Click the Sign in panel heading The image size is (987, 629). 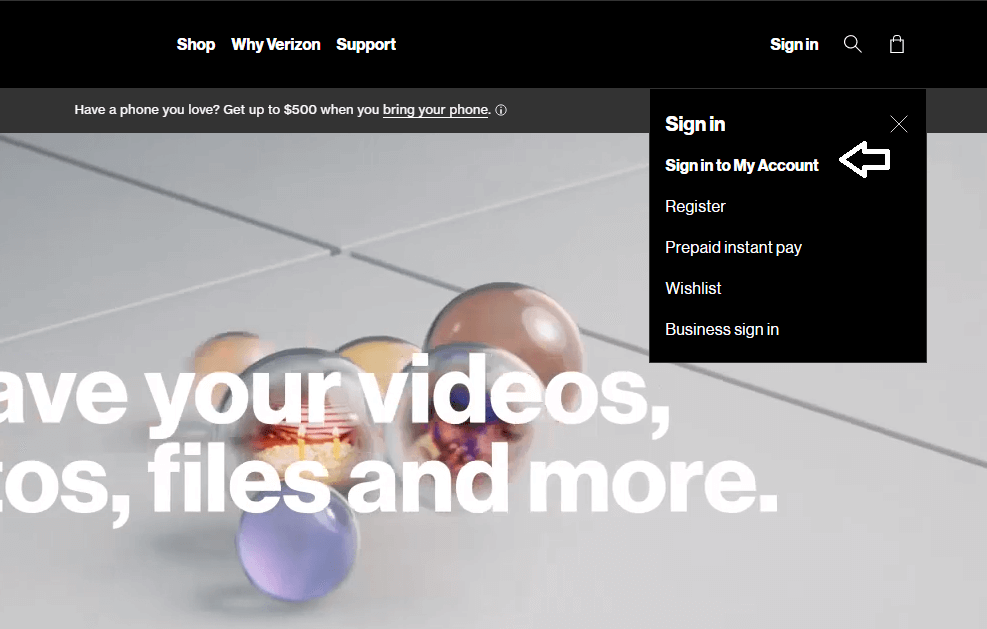[695, 124]
